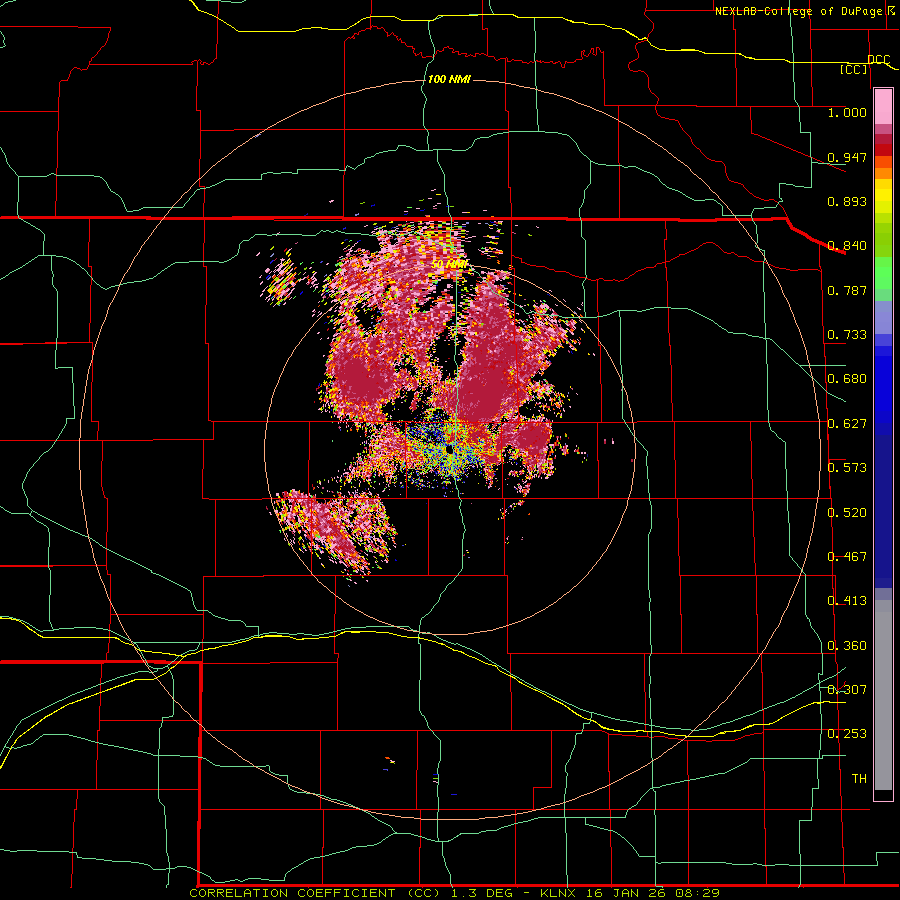Click the 100 NMI range ring label
900x900 pixels.
[449, 79]
